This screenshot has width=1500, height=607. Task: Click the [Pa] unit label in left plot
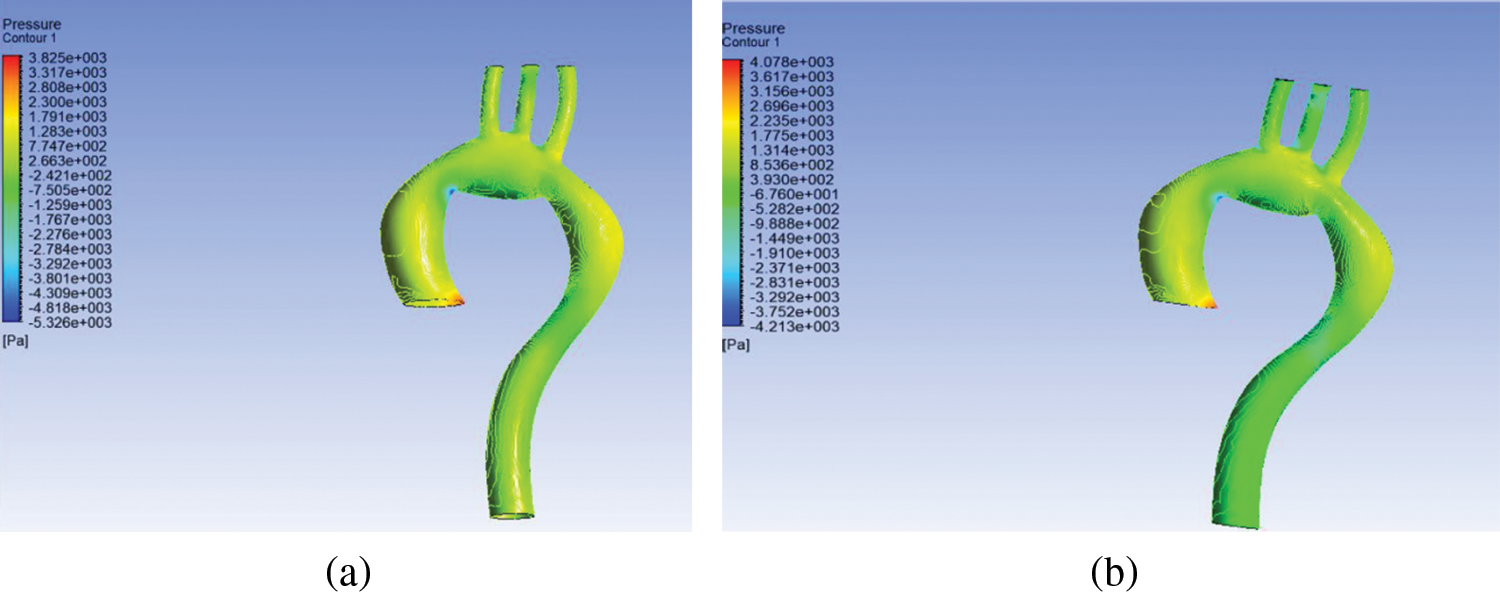point(14,342)
